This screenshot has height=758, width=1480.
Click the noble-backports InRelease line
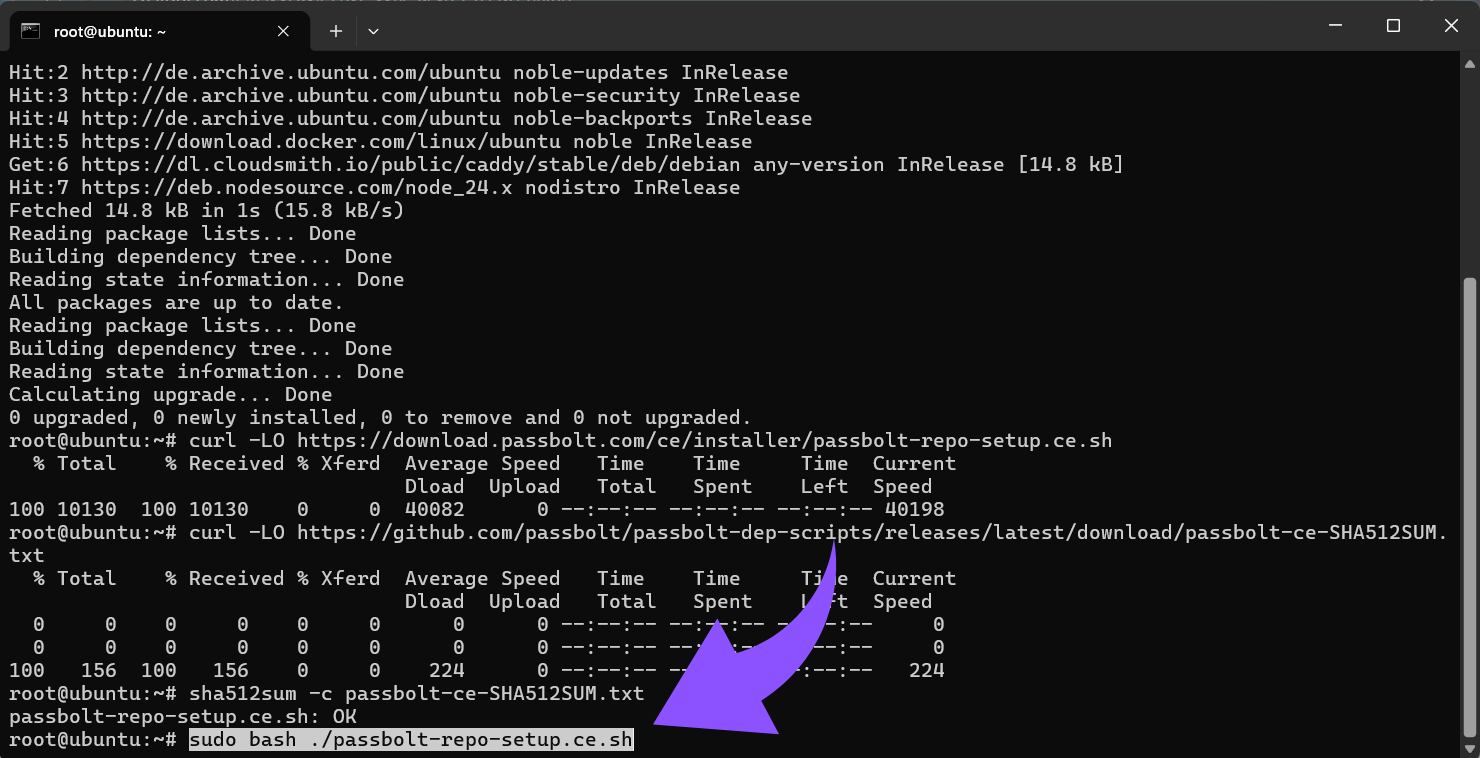[410, 118]
